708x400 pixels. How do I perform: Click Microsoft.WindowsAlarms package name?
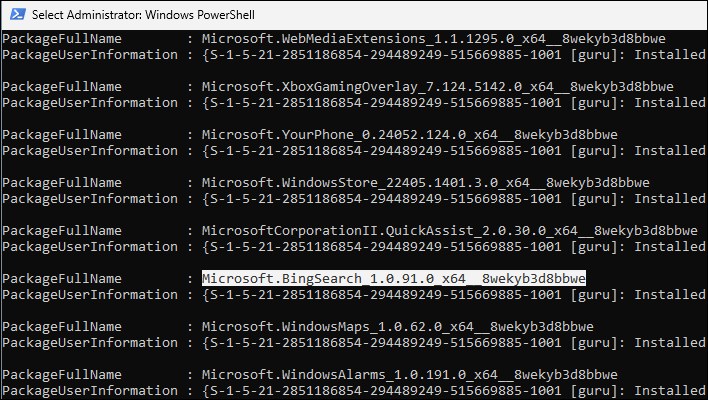pos(410,374)
